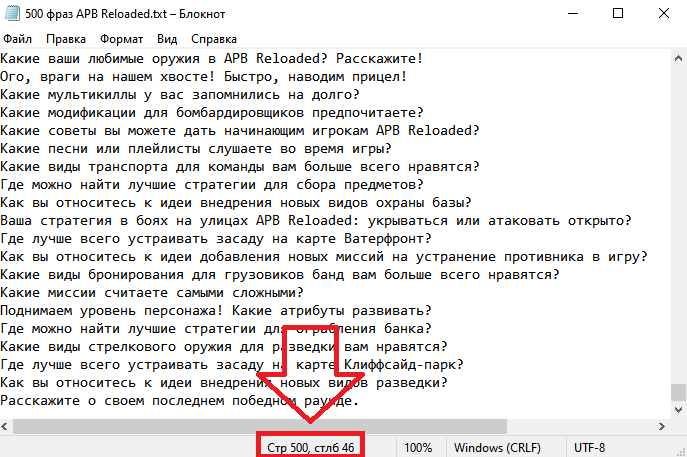Click line 'Какие модификации для бомбардировщиков предпочитаете?'
Viewport: 687px width, 457px height.
(212, 113)
